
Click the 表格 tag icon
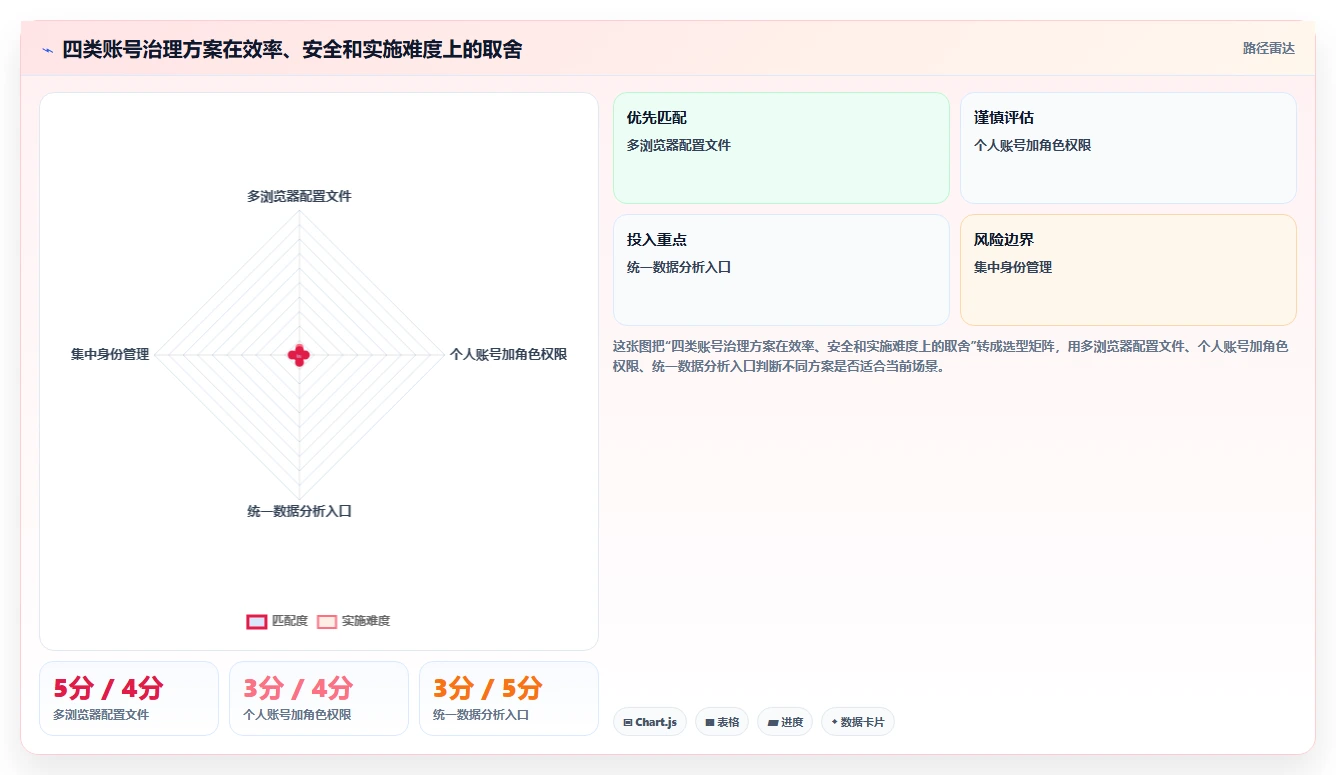pyautogui.click(x=710, y=722)
